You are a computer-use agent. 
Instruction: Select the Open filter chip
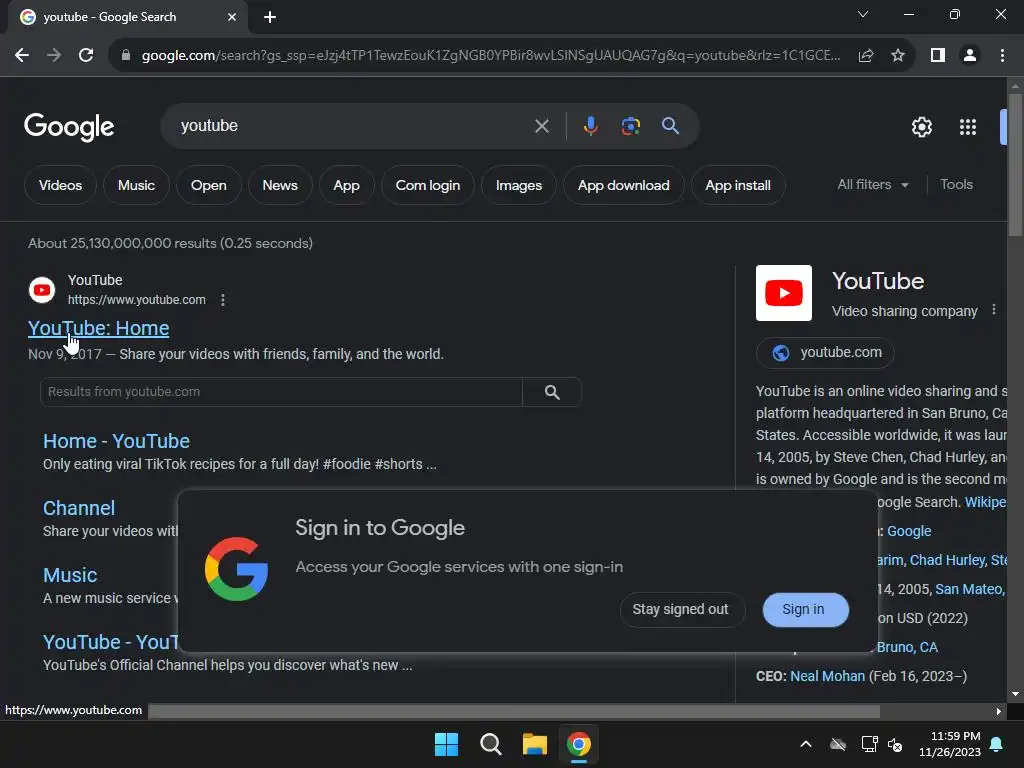point(208,185)
